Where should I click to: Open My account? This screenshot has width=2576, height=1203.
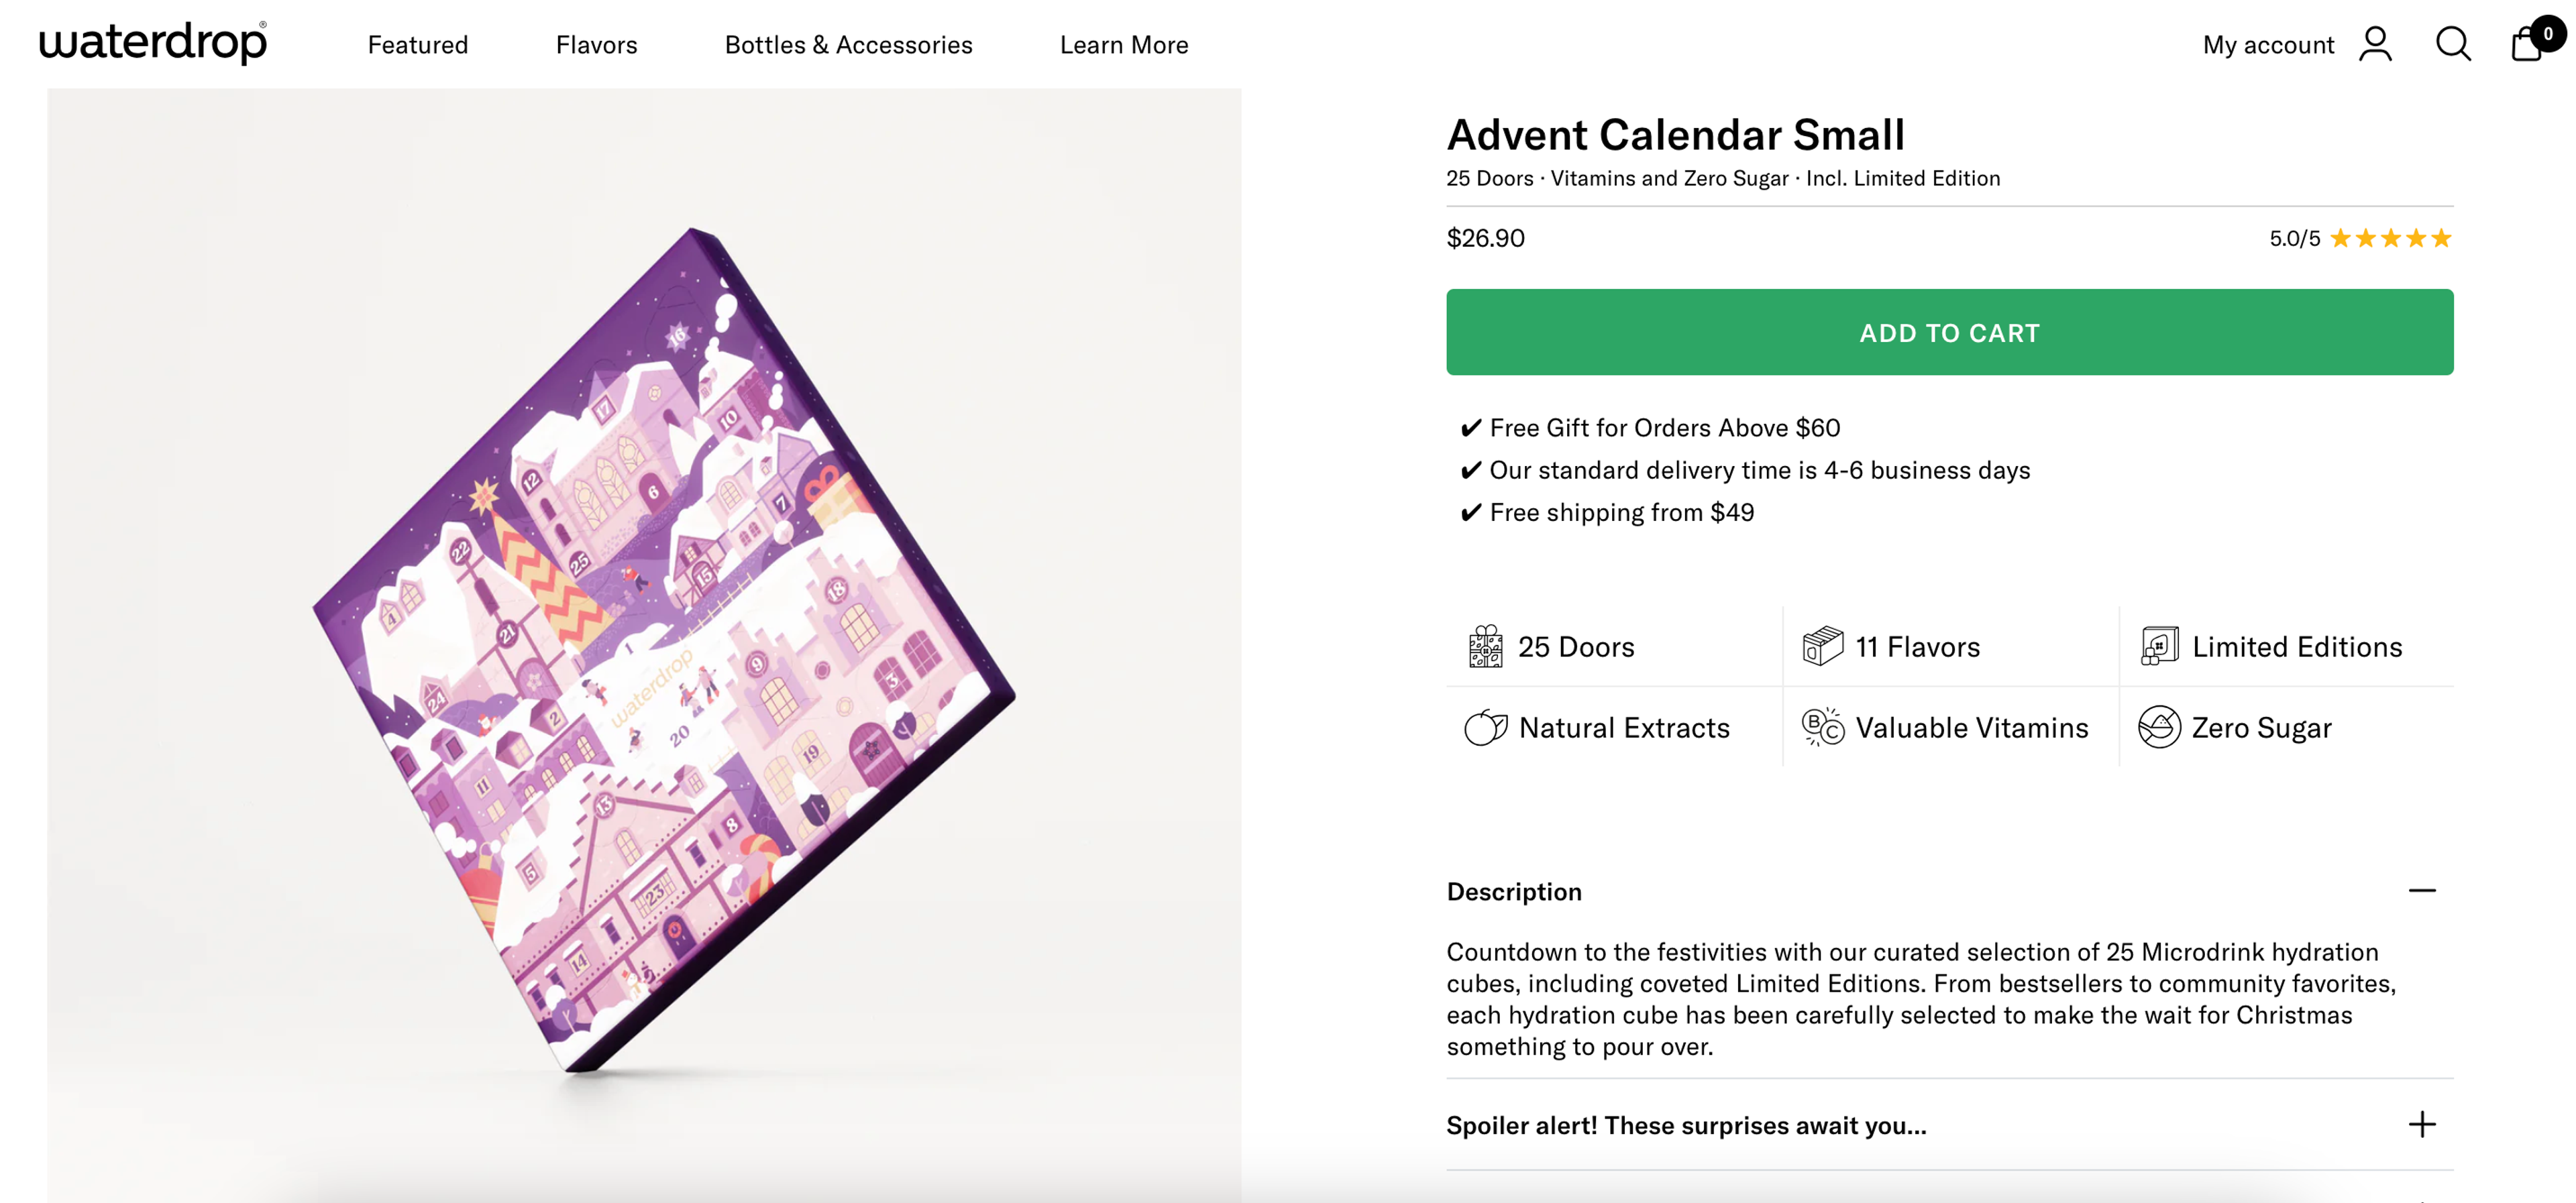2268,43
